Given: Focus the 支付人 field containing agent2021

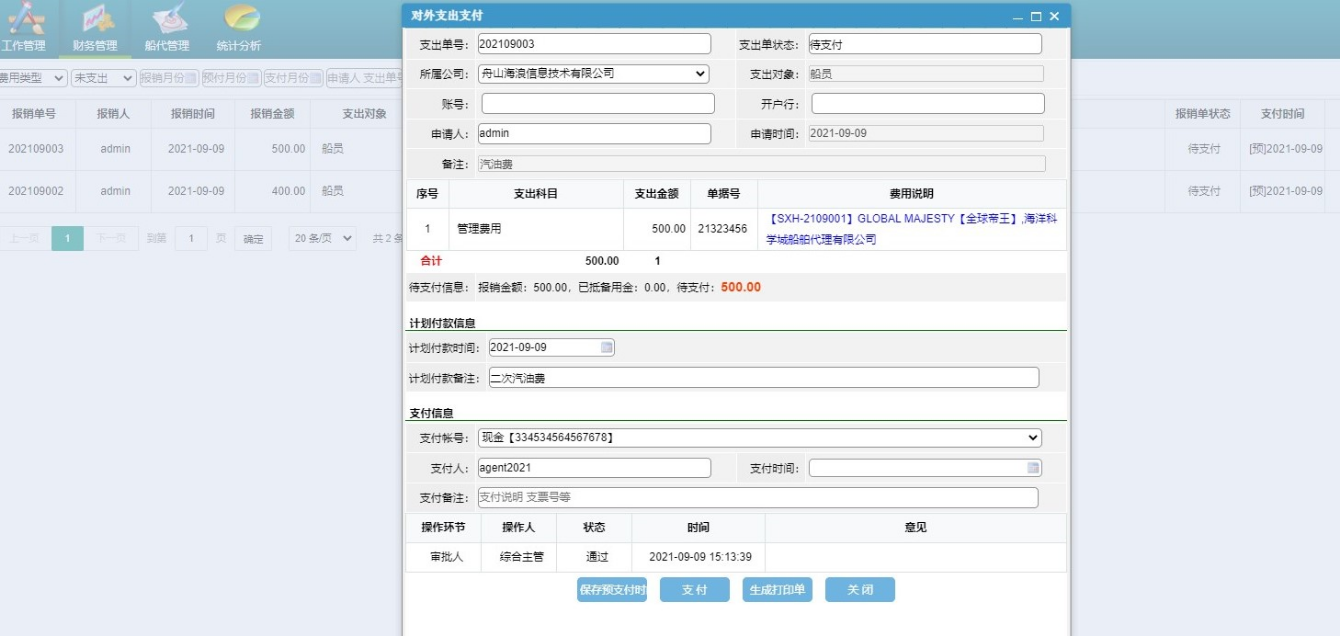Looking at the screenshot, I should [x=593, y=468].
